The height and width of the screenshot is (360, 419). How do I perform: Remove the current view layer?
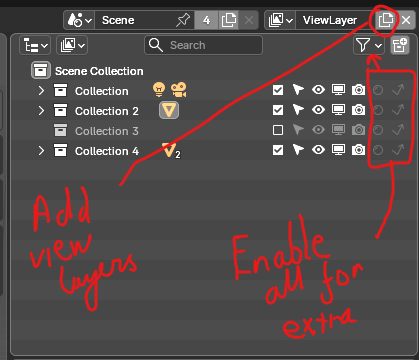point(406,20)
